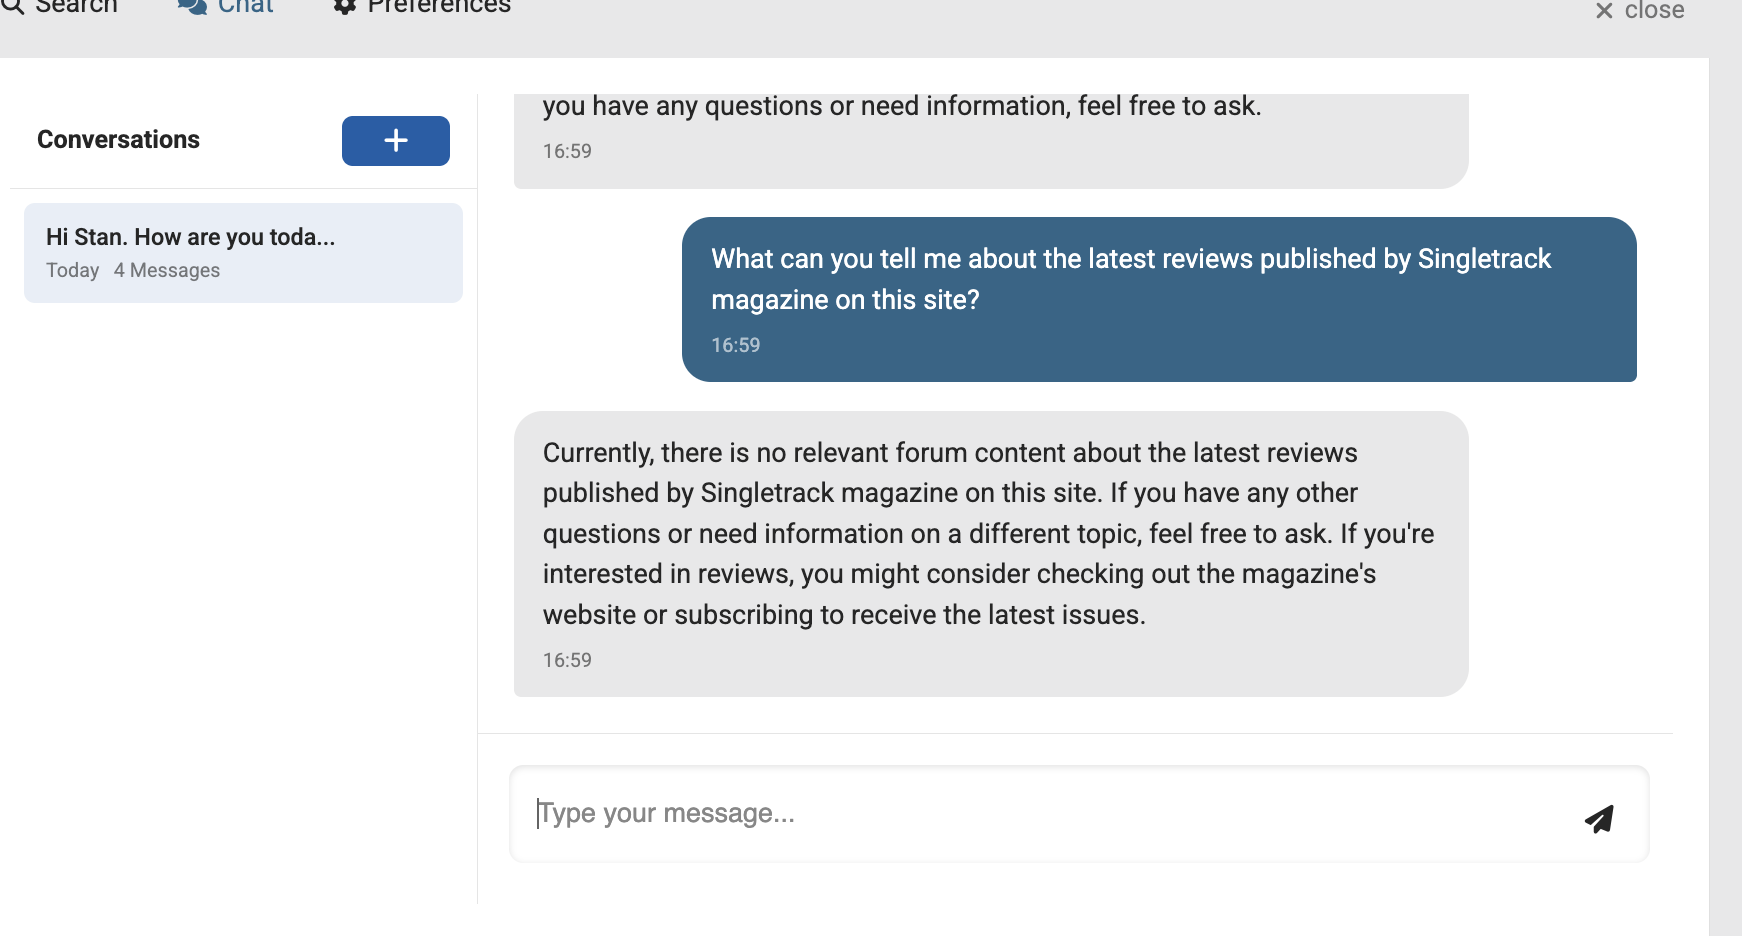Click the close text label

[x=1654, y=11]
